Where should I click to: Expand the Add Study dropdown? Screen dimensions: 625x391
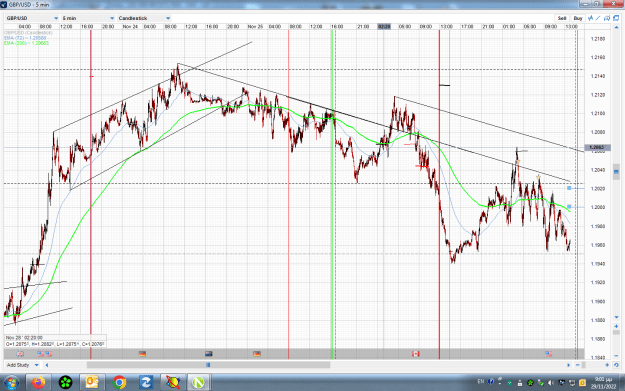coord(23,365)
